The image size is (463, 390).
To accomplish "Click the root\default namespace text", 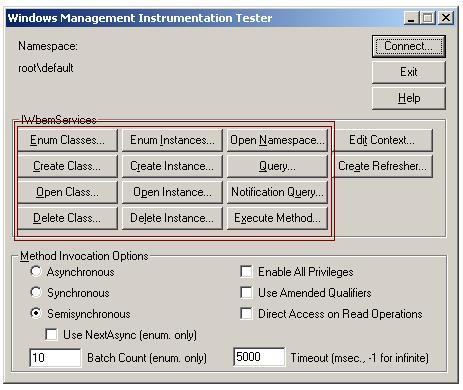I will (46, 68).
